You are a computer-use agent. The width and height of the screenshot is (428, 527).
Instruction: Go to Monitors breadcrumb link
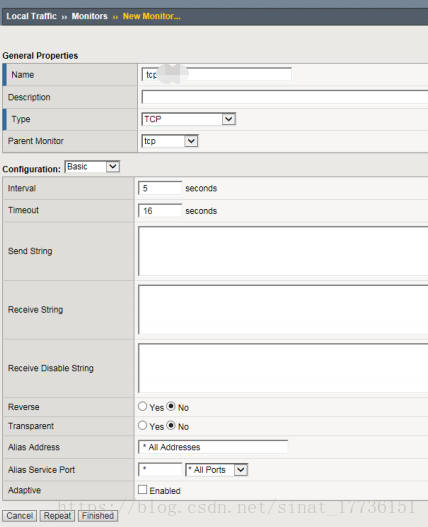point(89,16)
